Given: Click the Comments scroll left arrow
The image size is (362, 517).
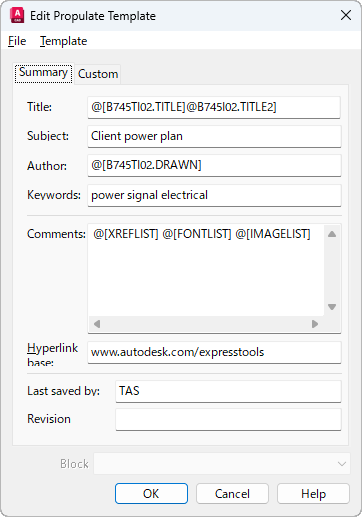Looking at the screenshot, I should 97,324.
